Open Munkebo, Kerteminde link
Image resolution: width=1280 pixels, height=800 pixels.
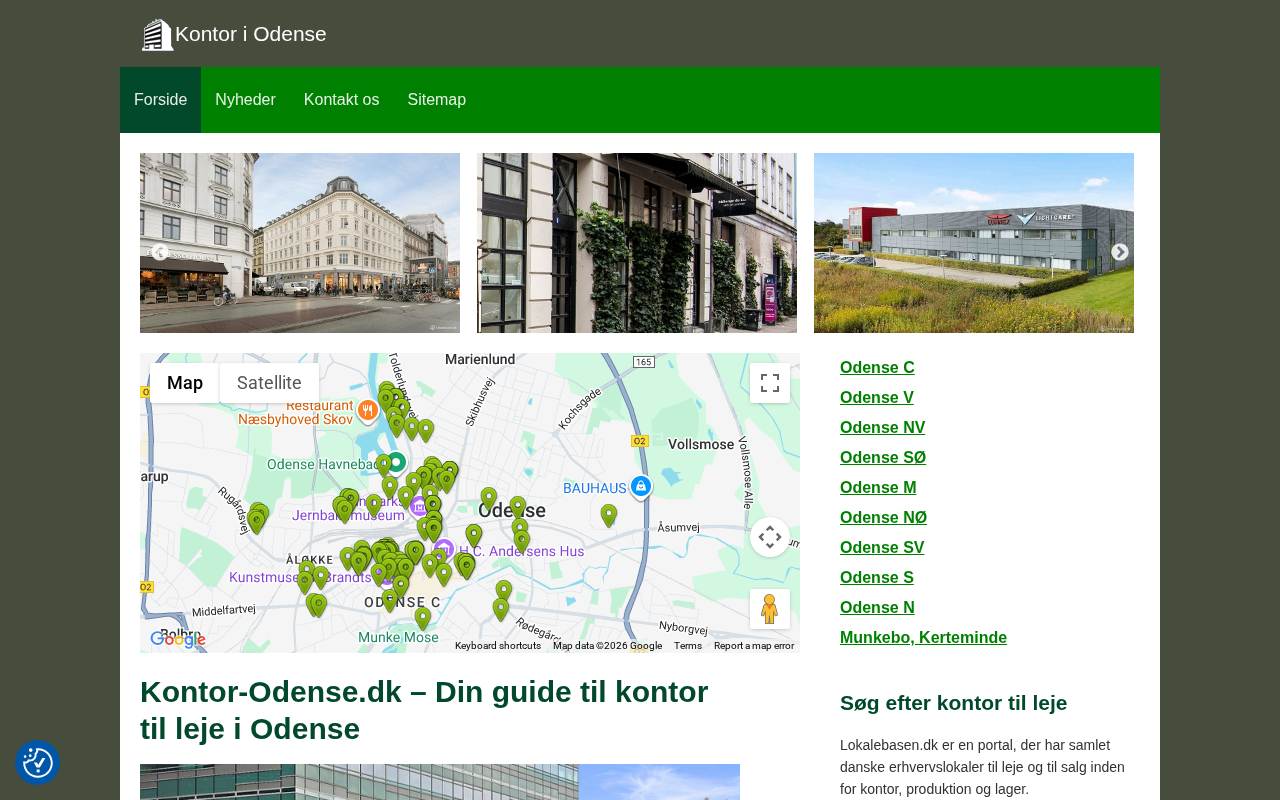[x=923, y=638]
